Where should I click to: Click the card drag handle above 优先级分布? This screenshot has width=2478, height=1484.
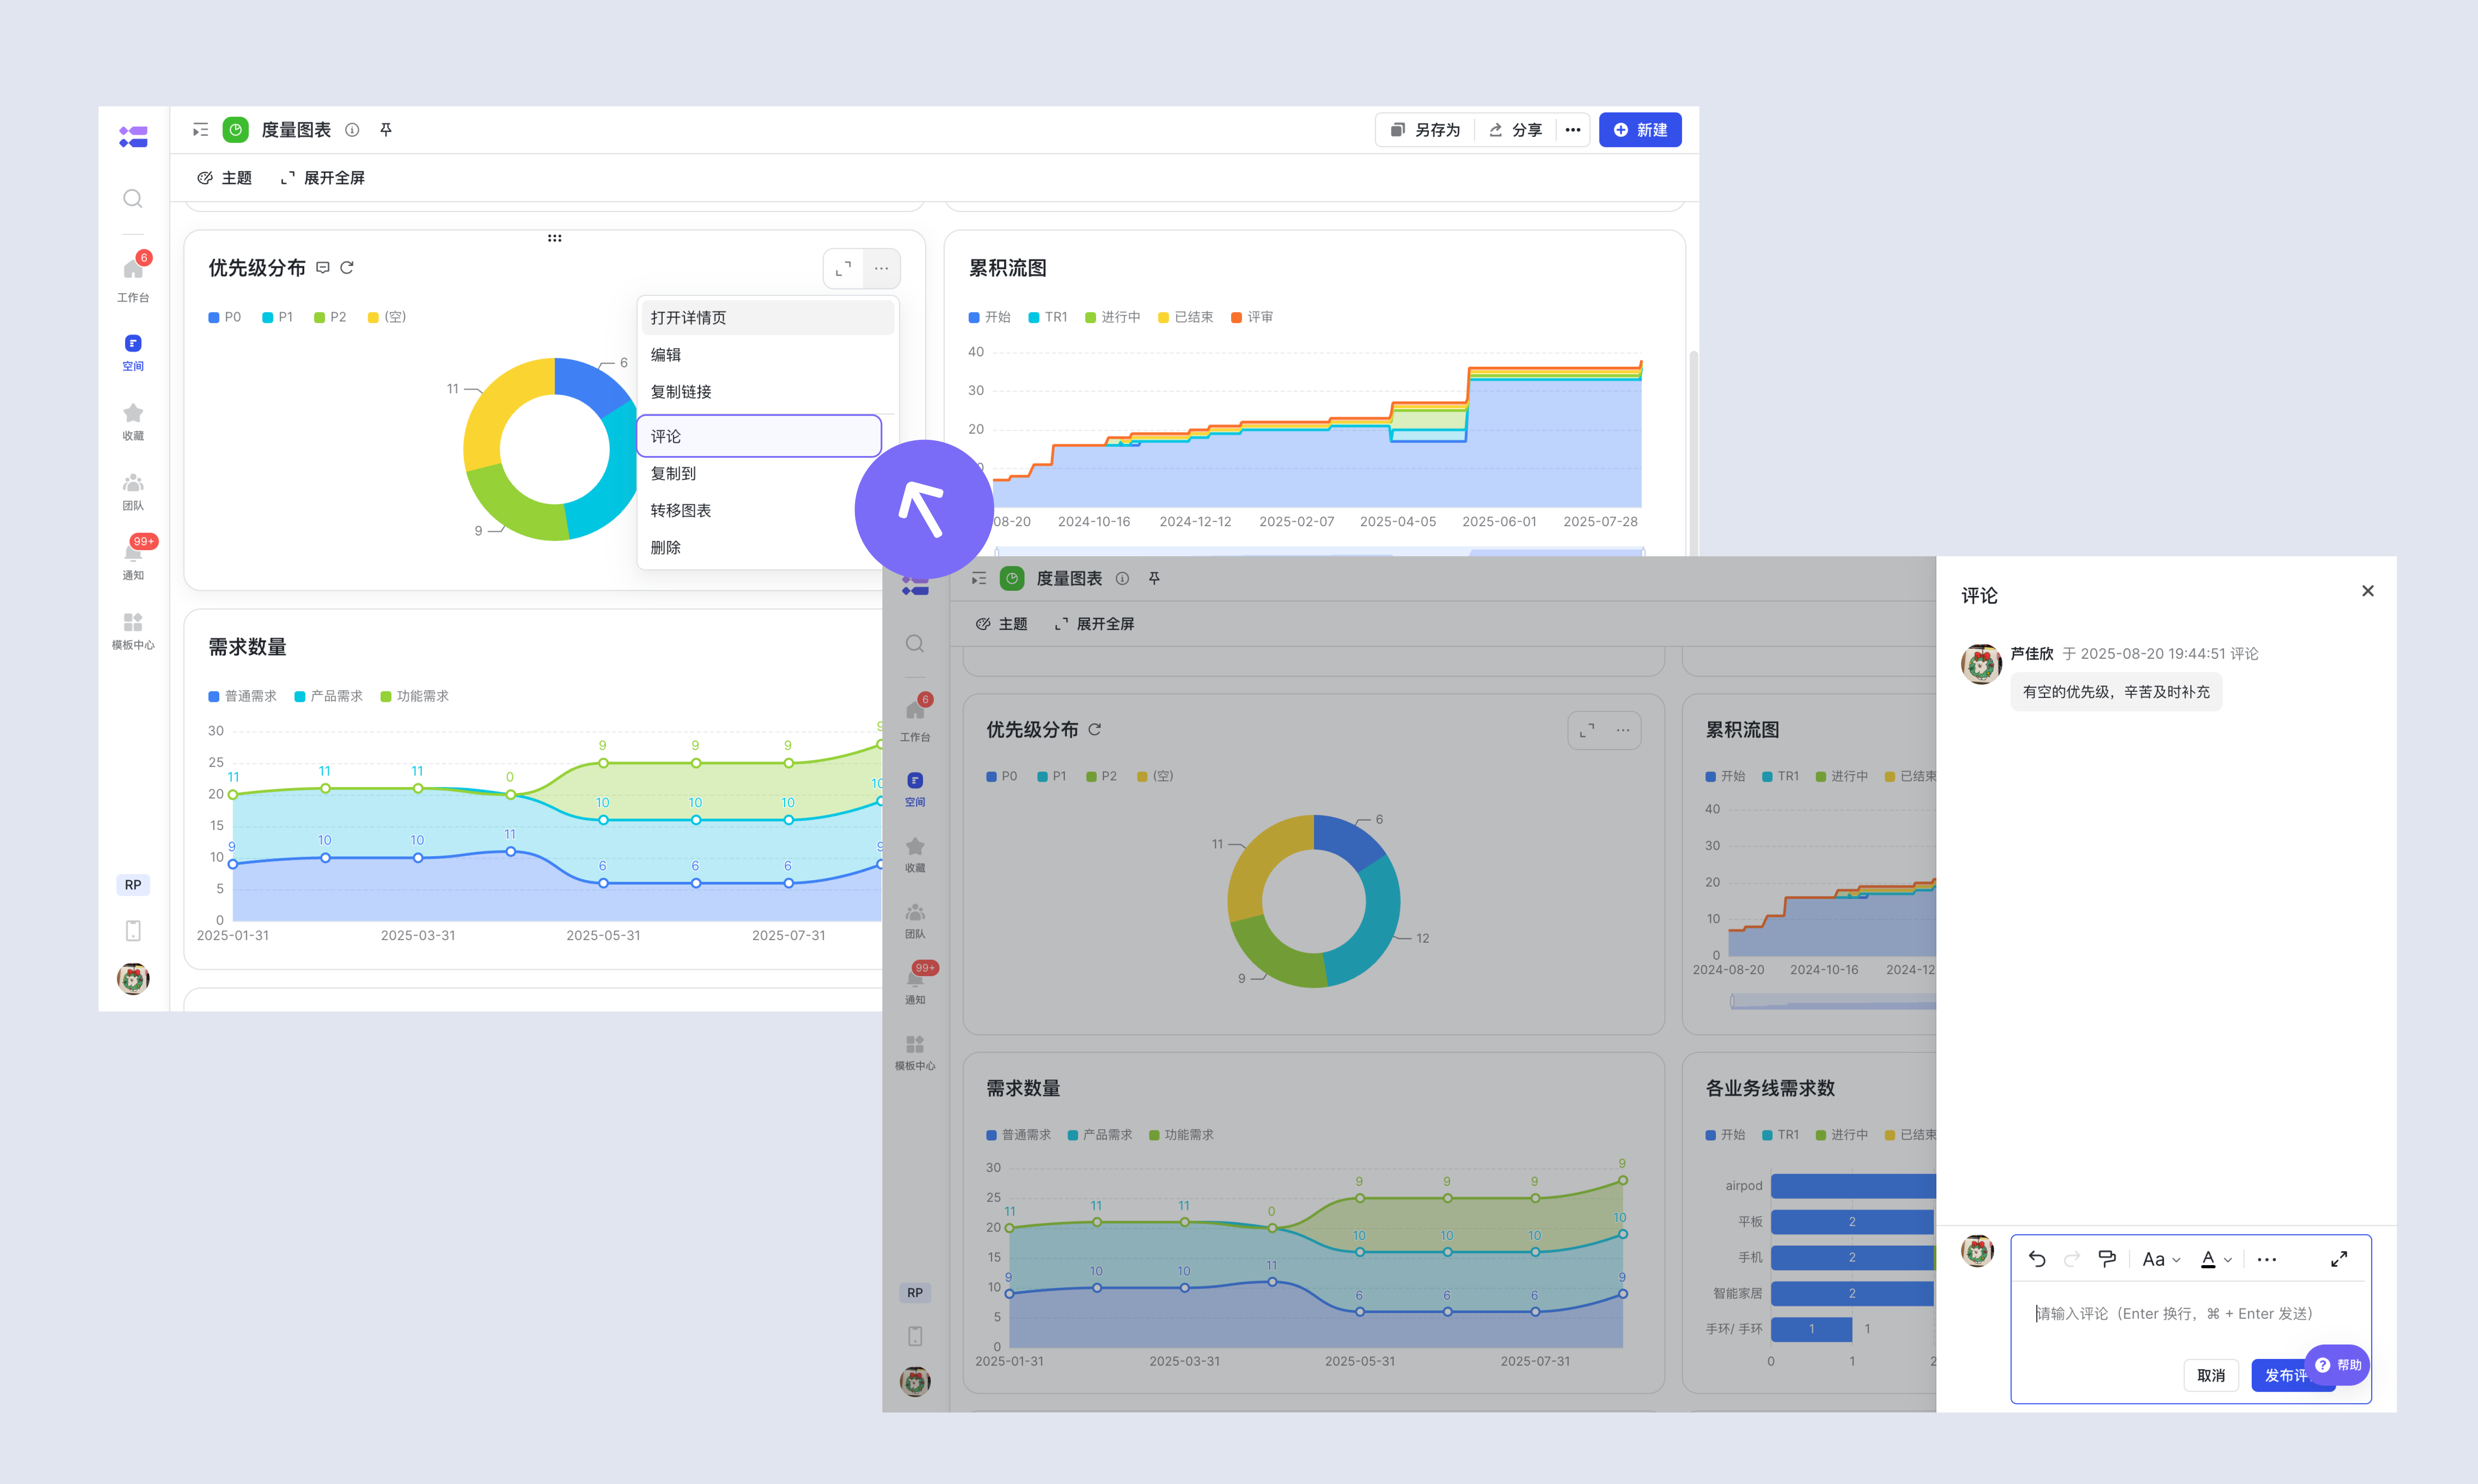pyautogui.click(x=555, y=238)
